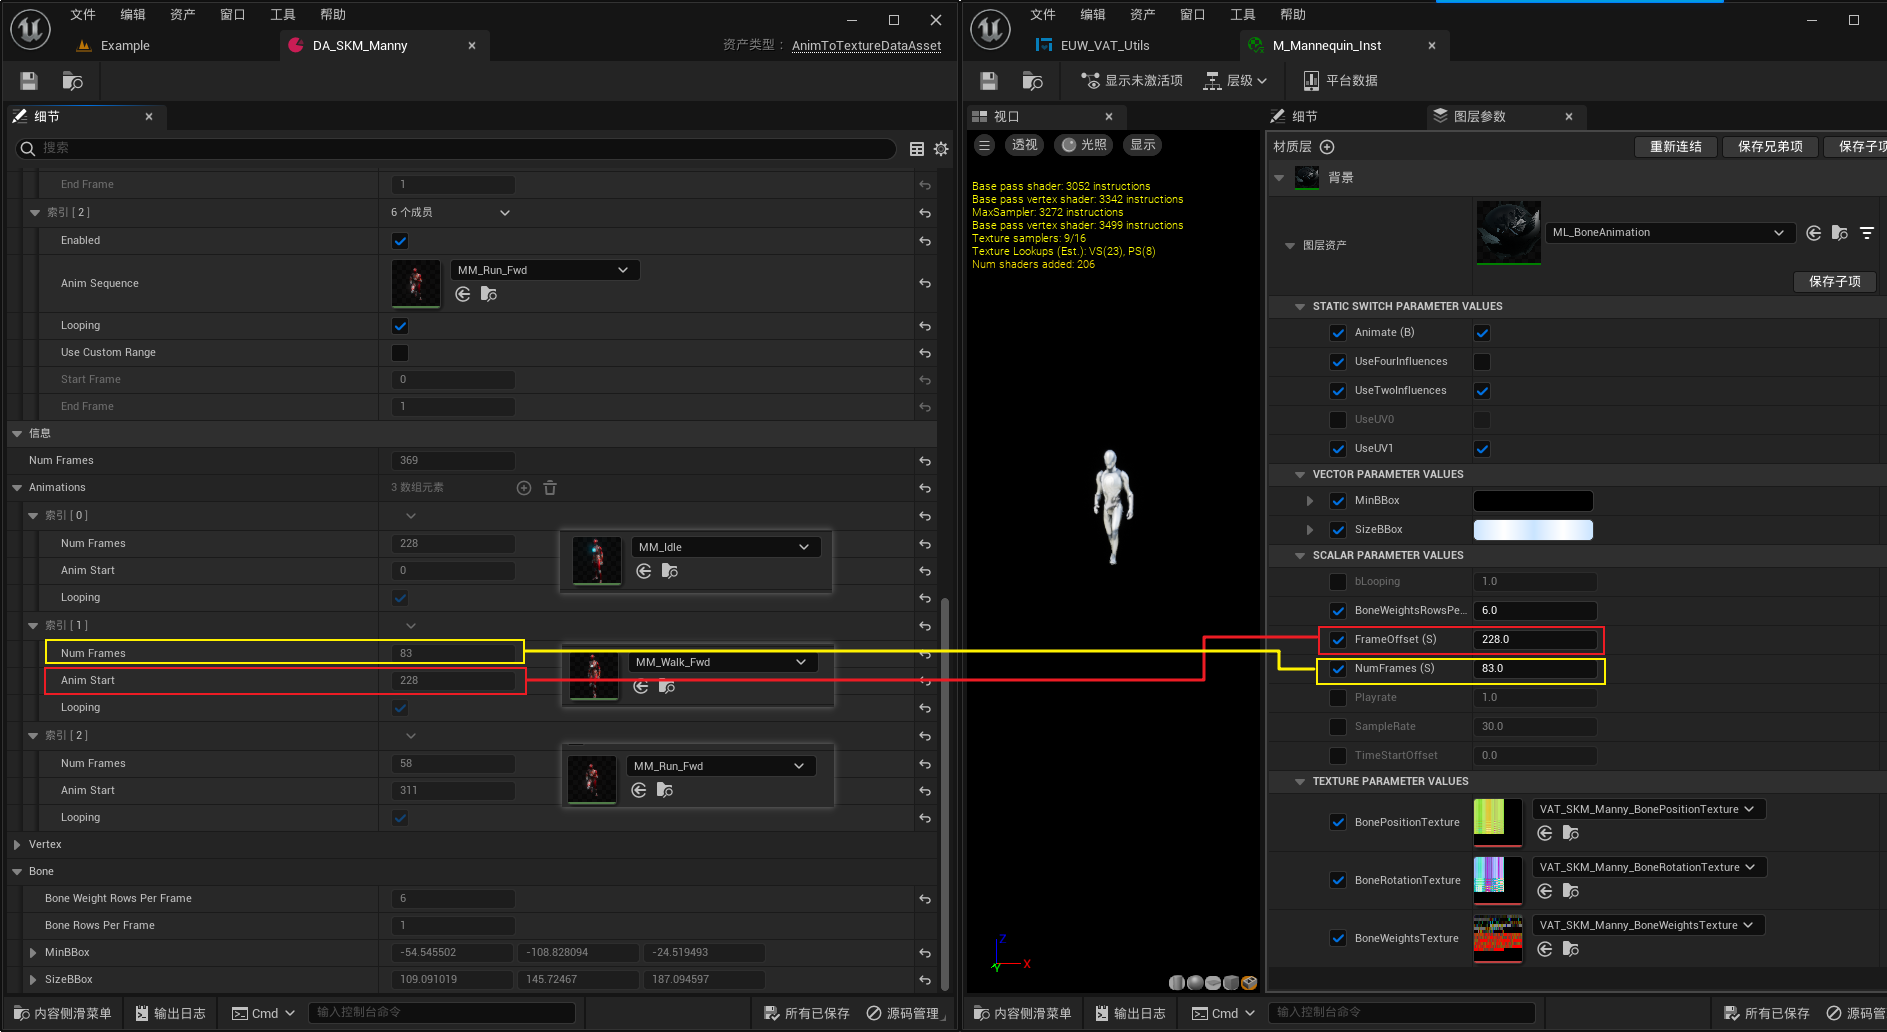This screenshot has width=1887, height=1032.
Task: Expand the Vertex section
Action: (17, 845)
